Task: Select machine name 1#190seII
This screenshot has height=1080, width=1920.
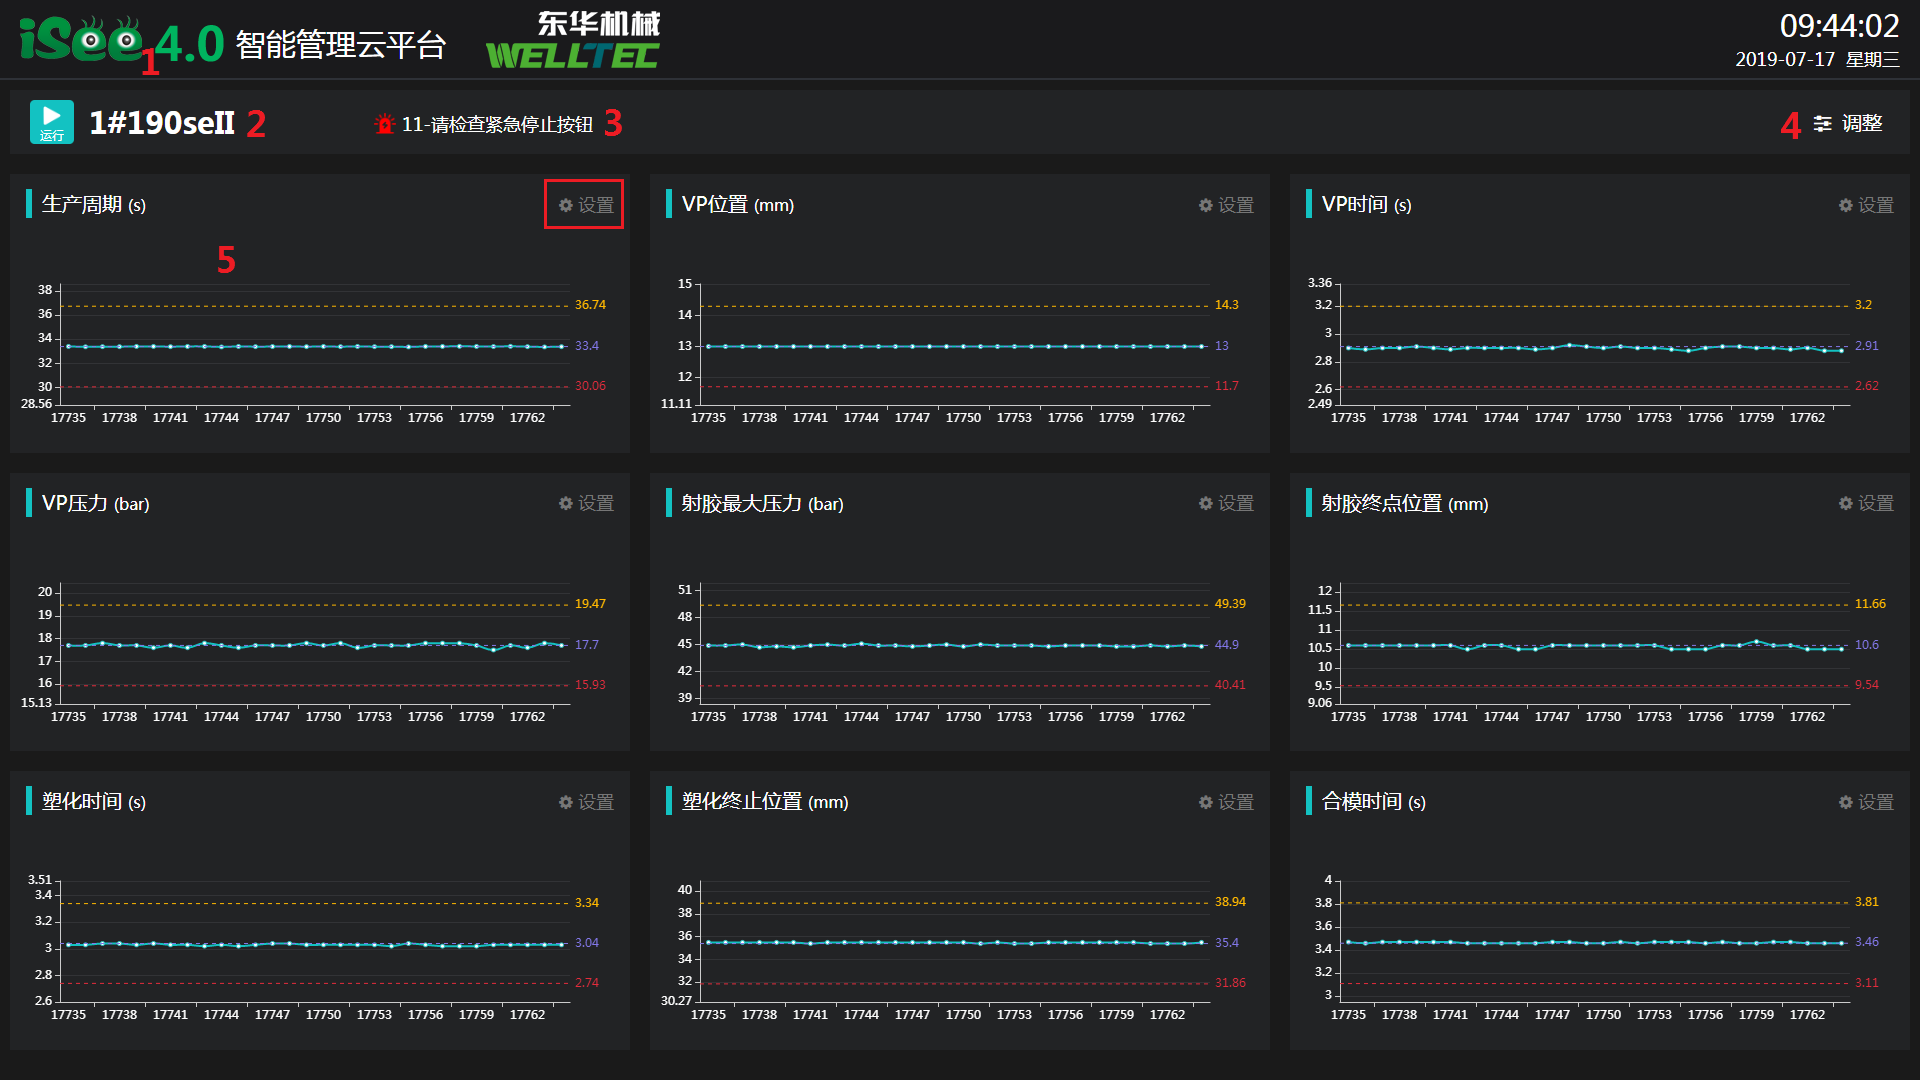Action: click(x=162, y=123)
